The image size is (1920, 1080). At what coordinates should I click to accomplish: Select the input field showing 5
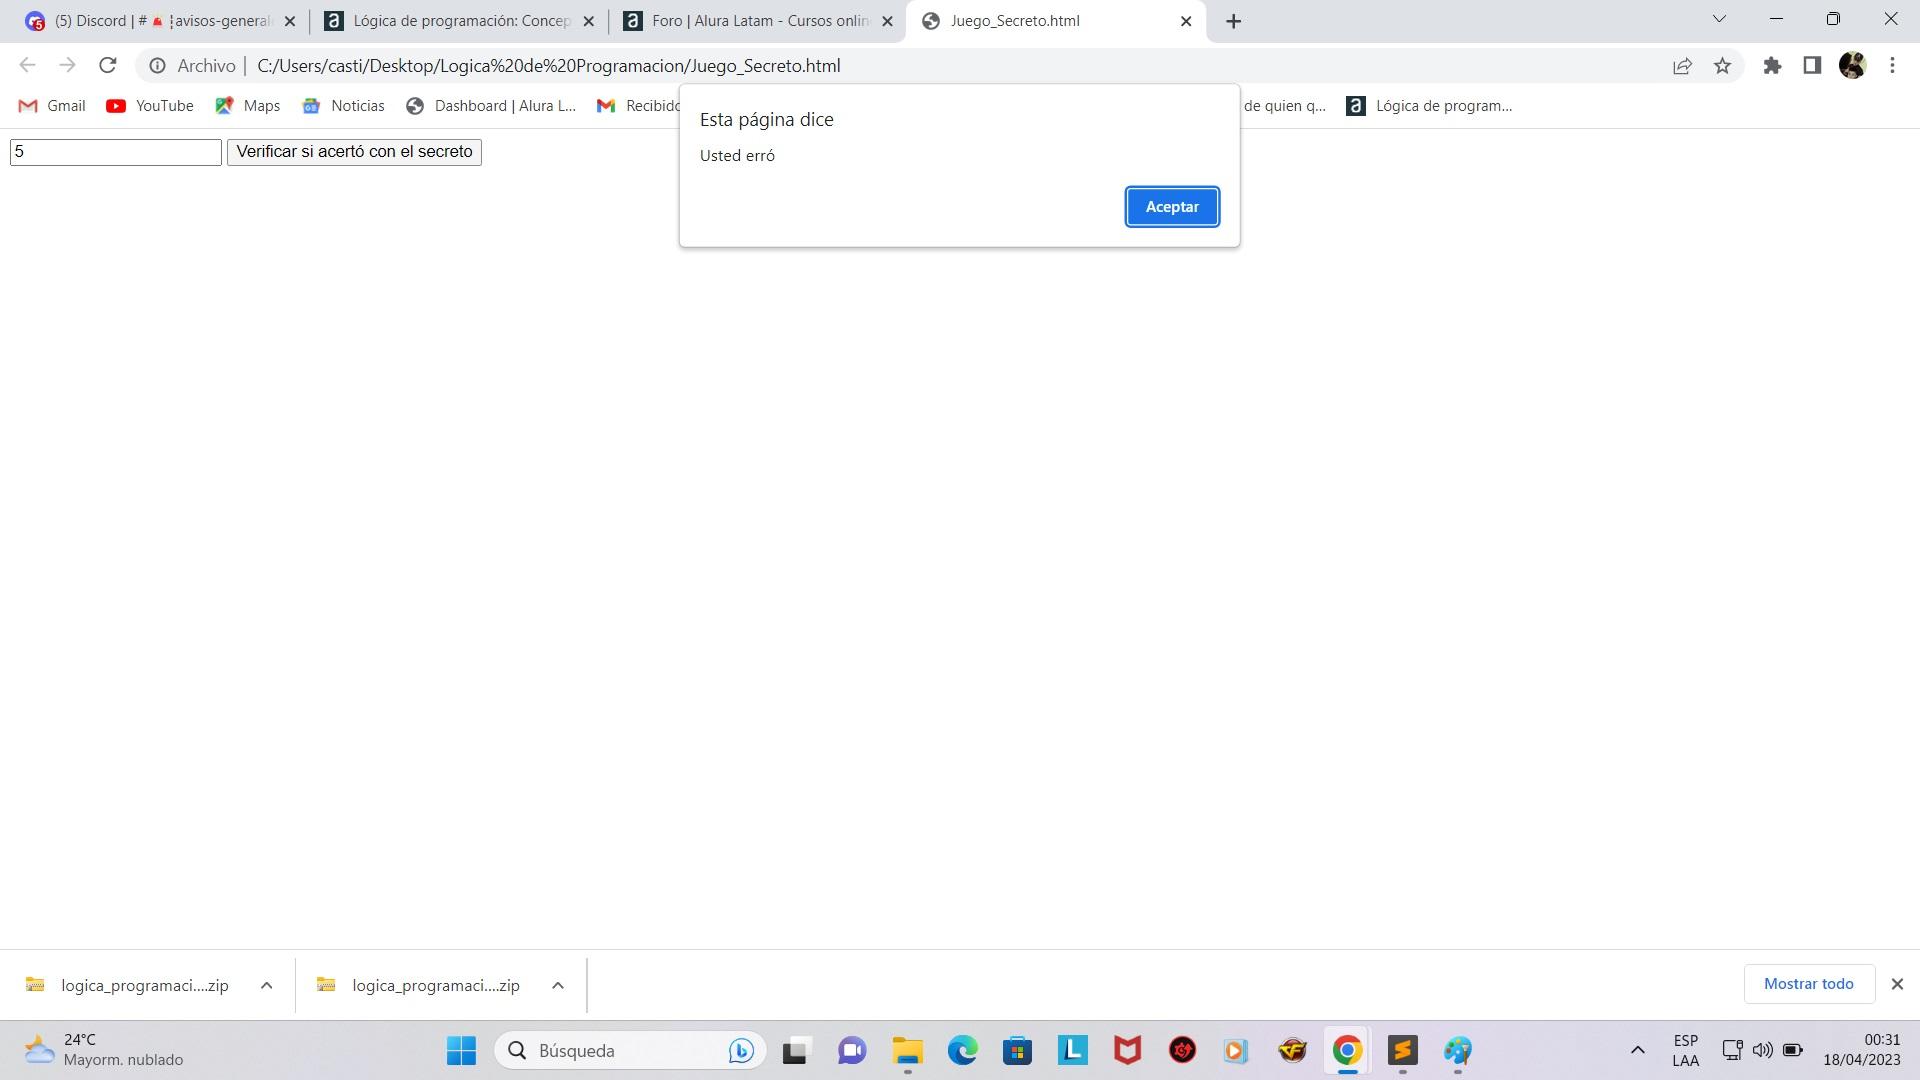116,150
